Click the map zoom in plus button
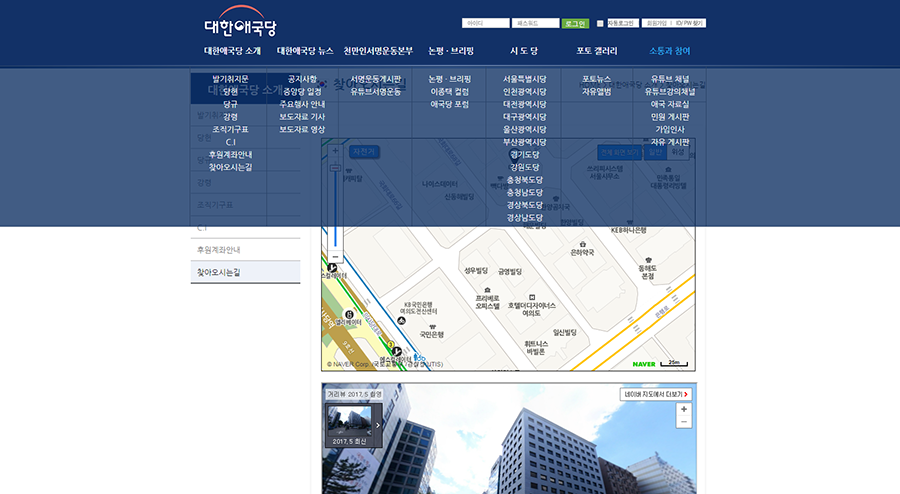This screenshot has height=494, width=900. point(335,152)
